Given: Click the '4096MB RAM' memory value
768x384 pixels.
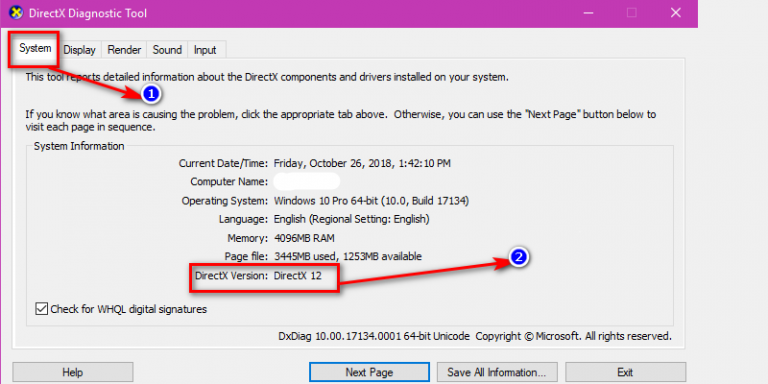Looking at the screenshot, I should [304, 238].
